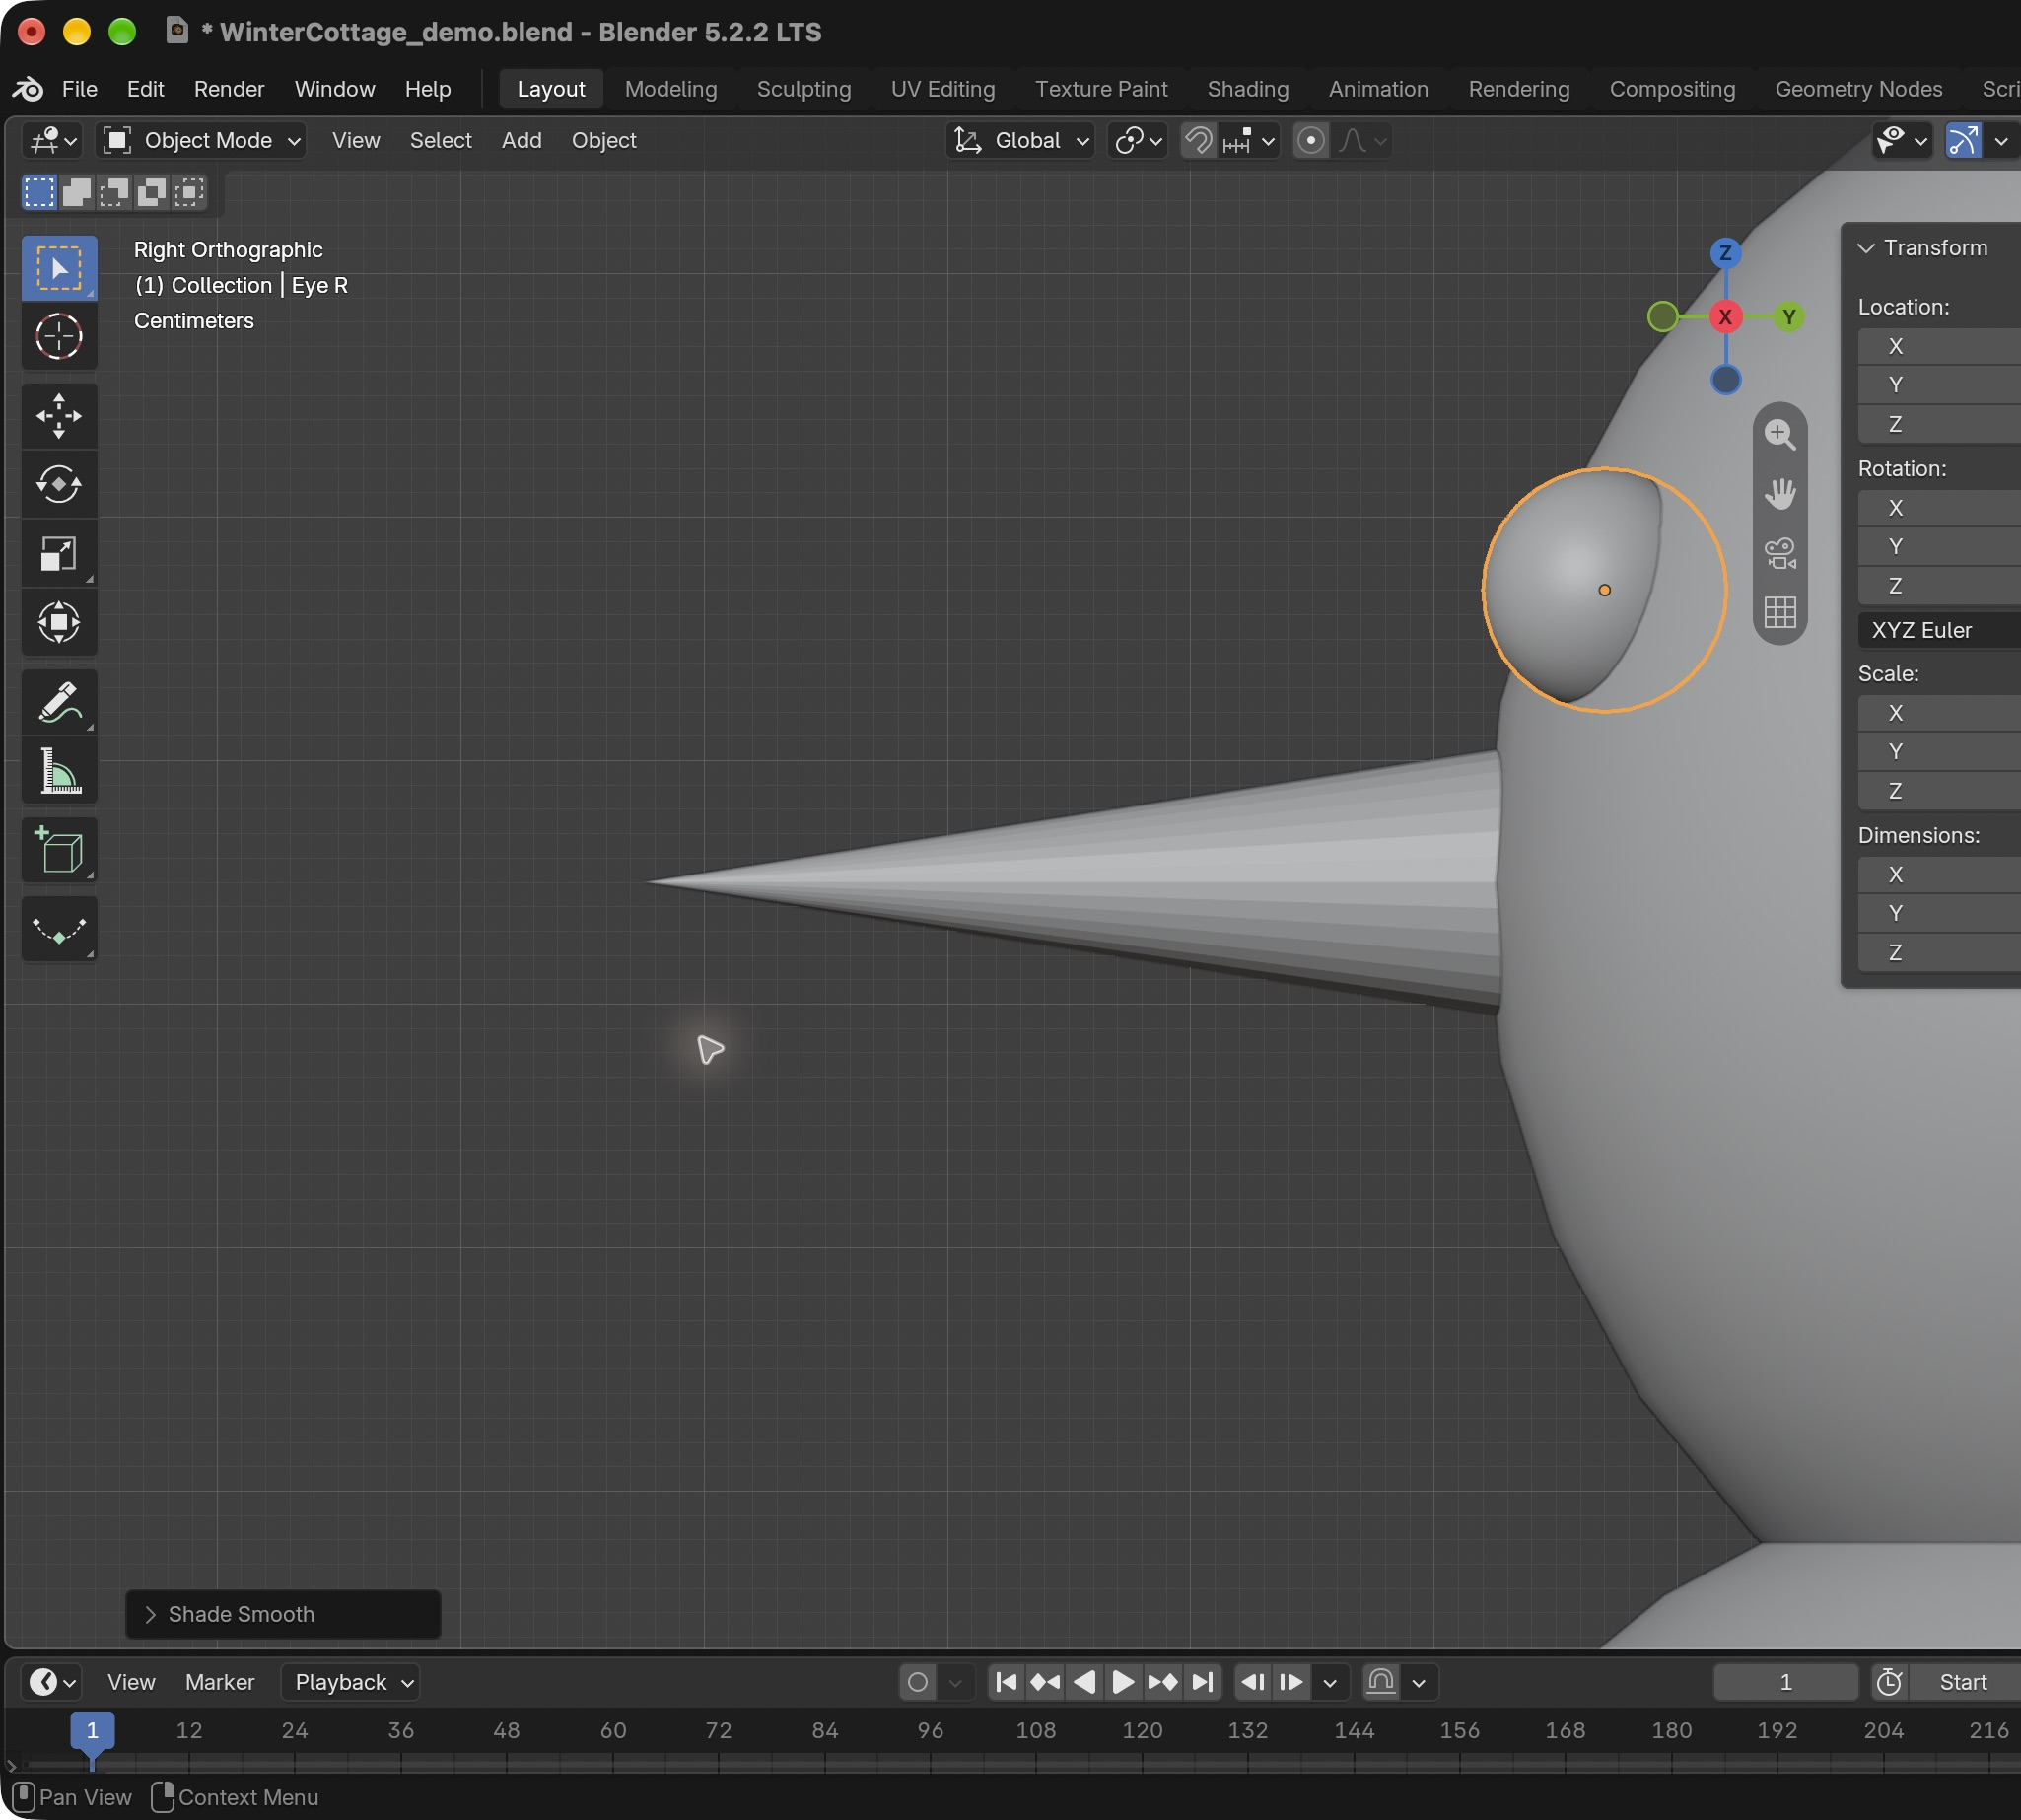Open the Playback dropdown

(351, 1682)
